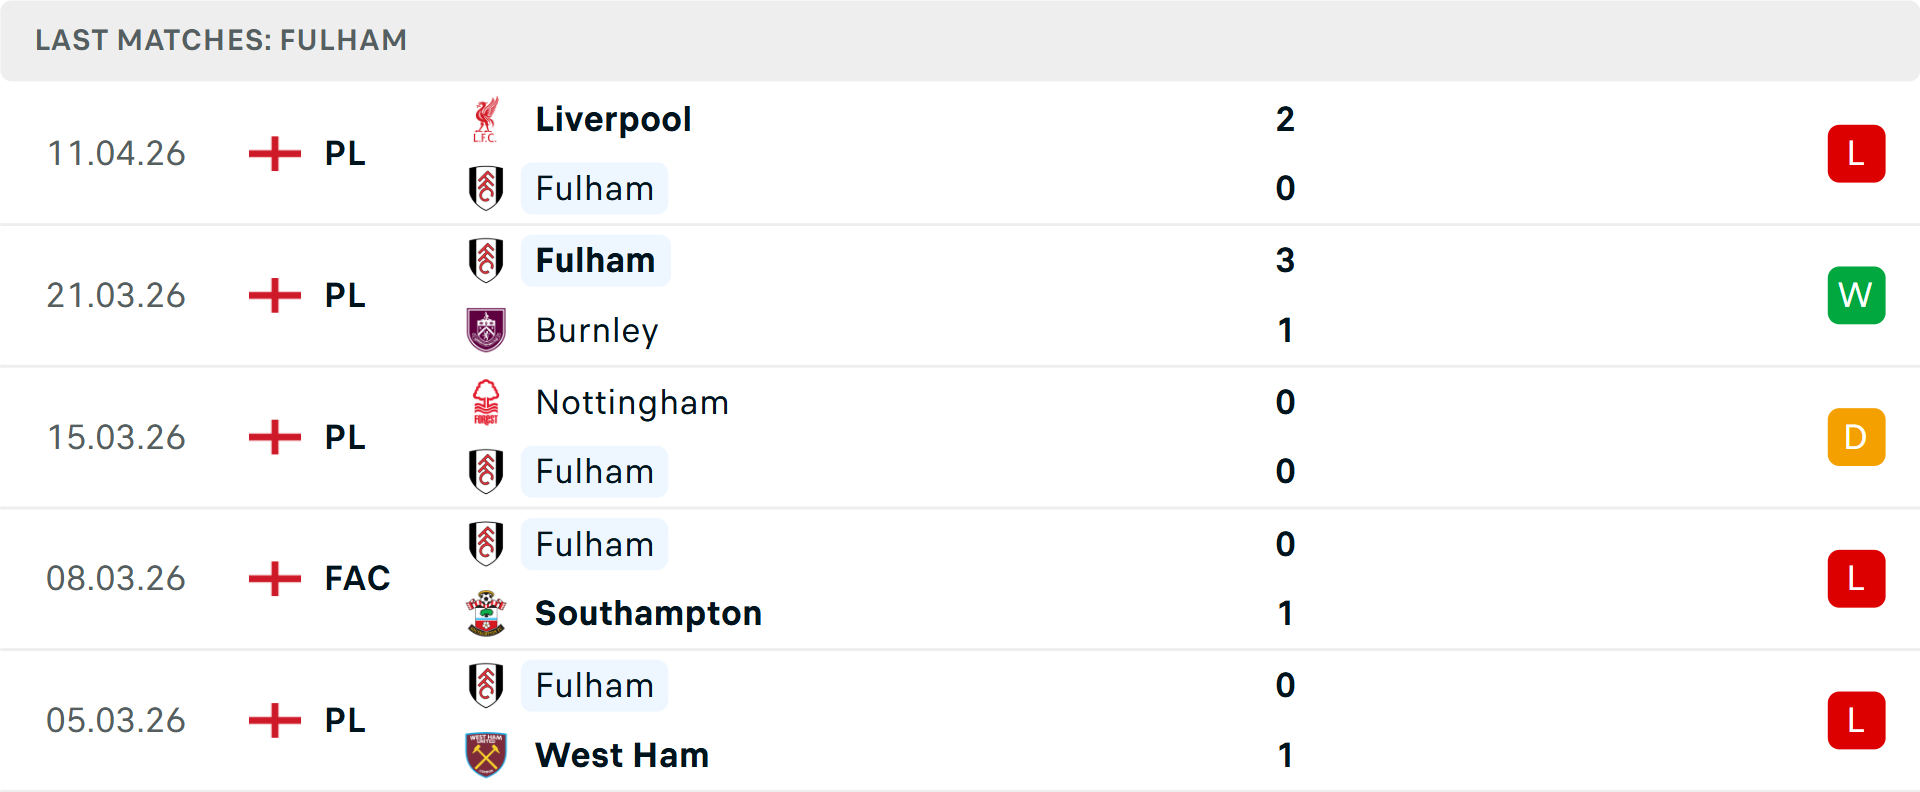Click the 08.03.26 match date
1920x792 pixels.
(116, 578)
